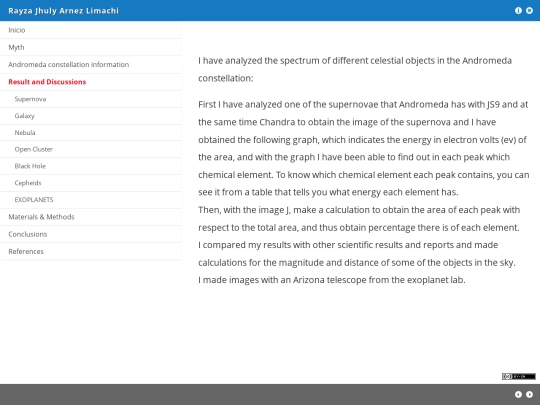Open the Creative Commons license badge
This screenshot has width=540, height=405.
(x=519, y=376)
